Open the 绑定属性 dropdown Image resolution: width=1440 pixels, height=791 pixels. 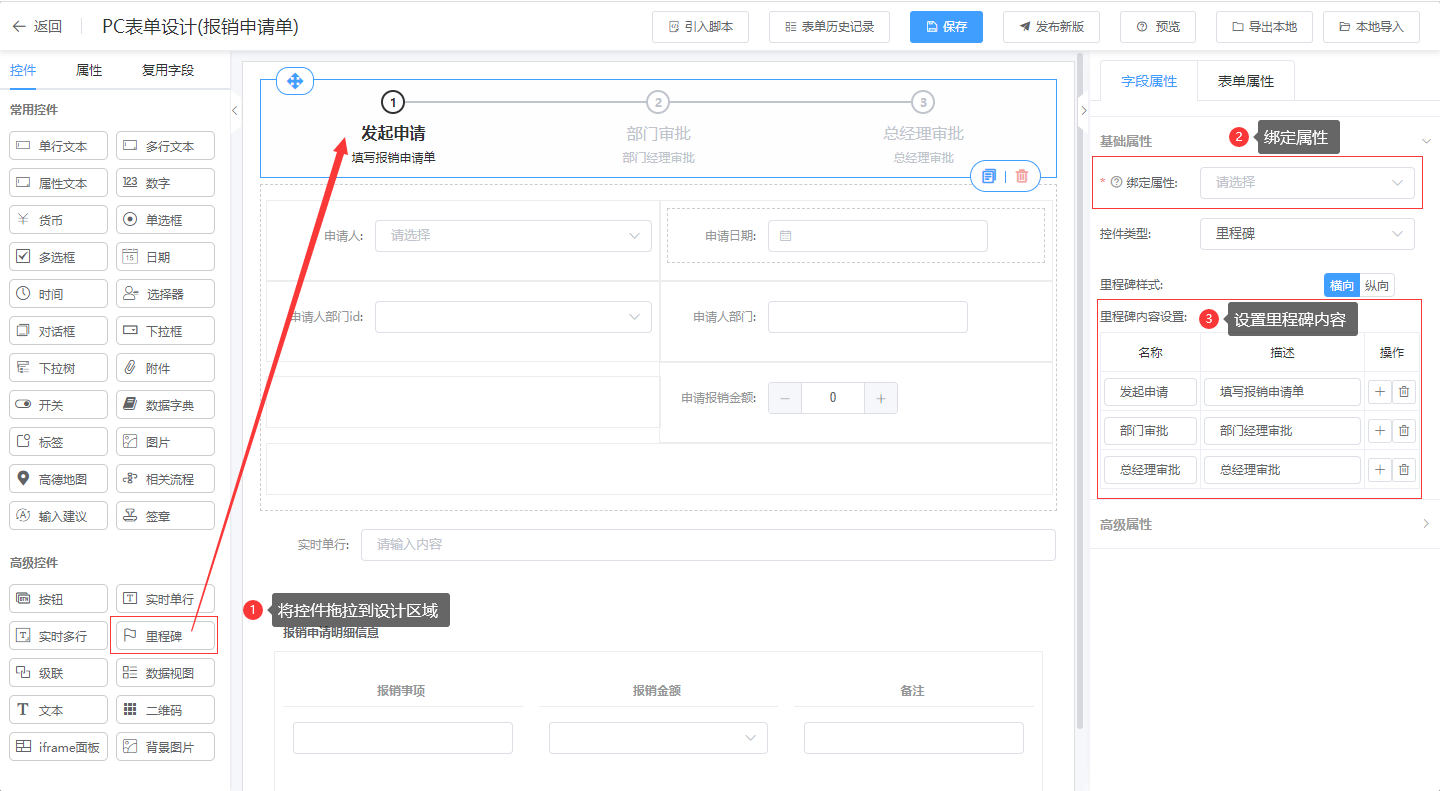(x=1307, y=183)
